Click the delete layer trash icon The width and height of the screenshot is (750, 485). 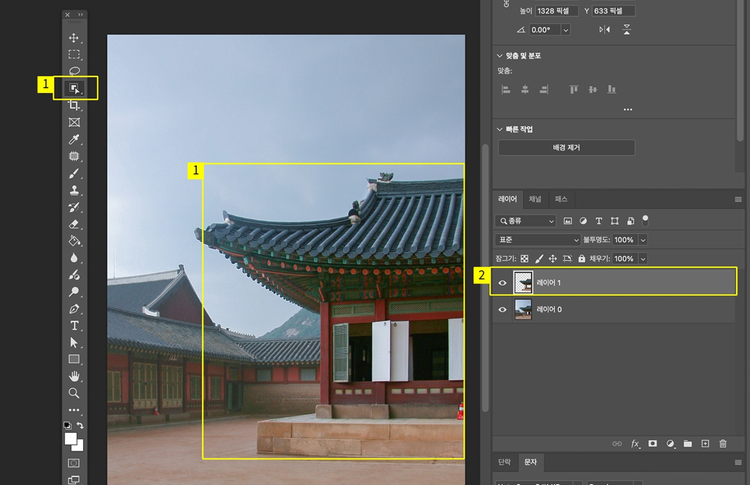pos(723,443)
